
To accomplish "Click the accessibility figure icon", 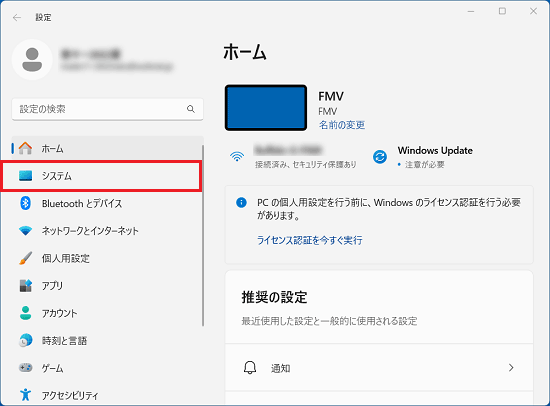I will point(25,395).
